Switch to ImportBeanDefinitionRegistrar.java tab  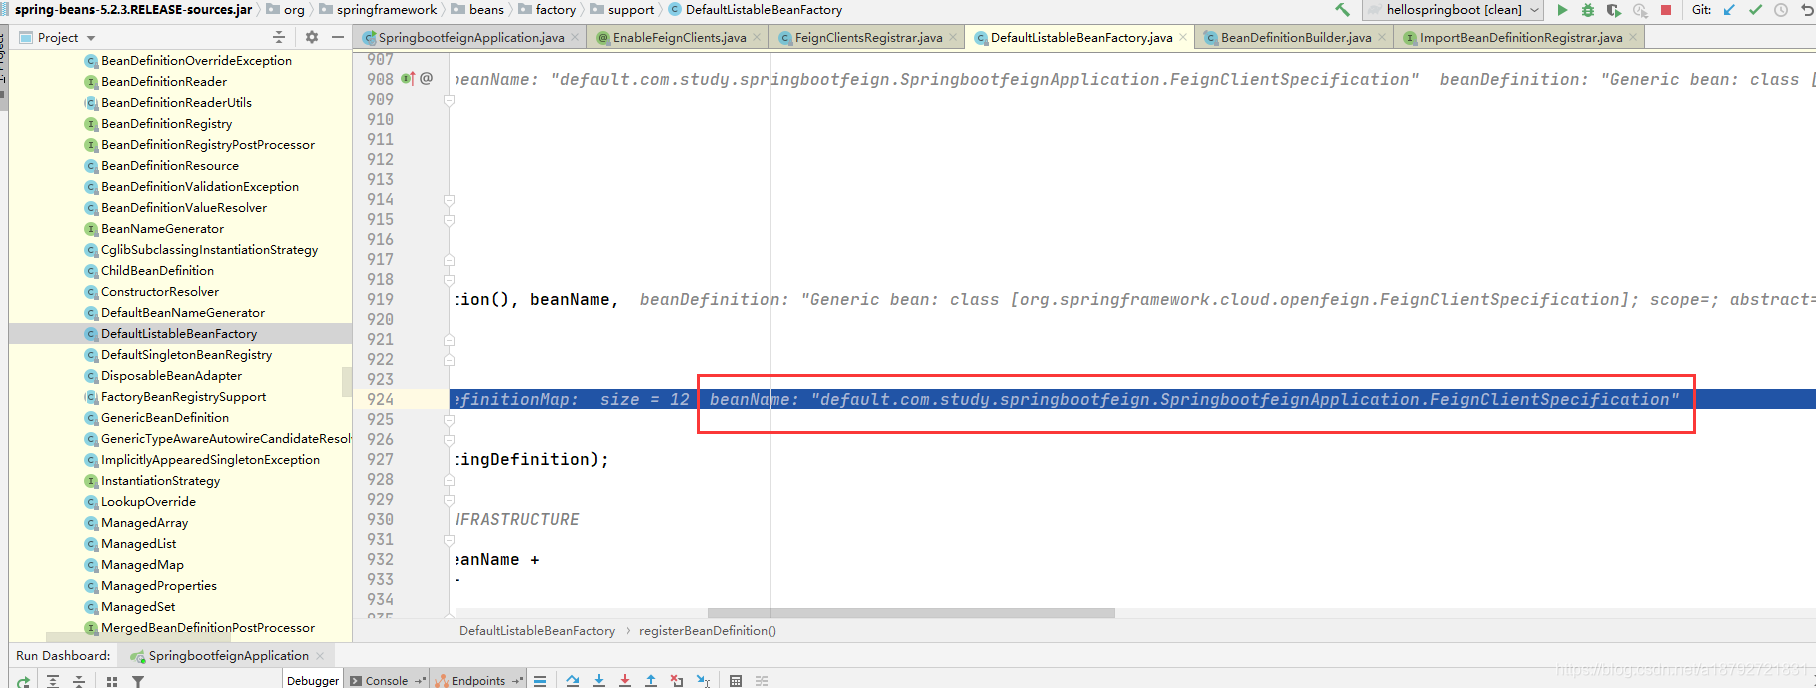[1521, 37]
